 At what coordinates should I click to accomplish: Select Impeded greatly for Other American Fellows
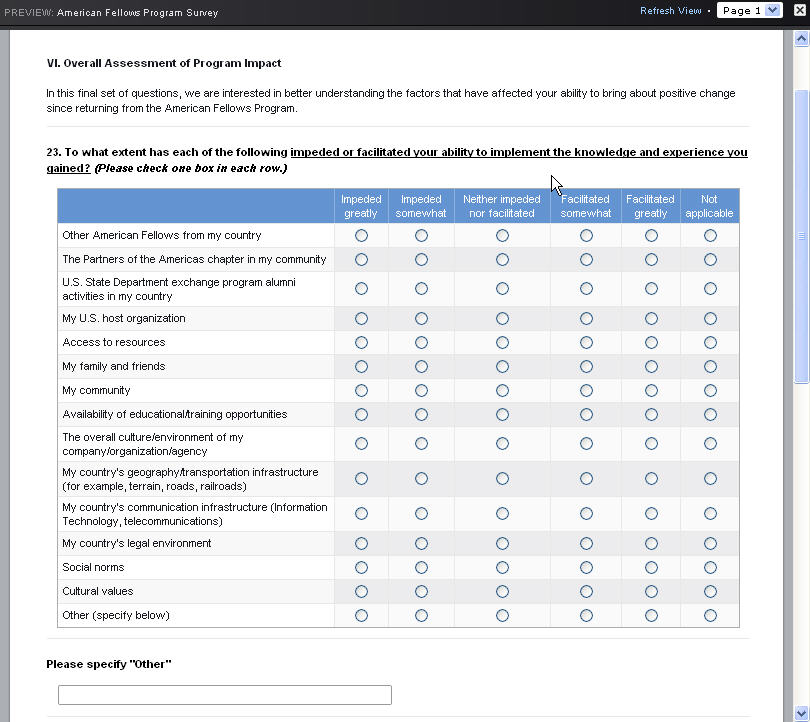pos(361,236)
